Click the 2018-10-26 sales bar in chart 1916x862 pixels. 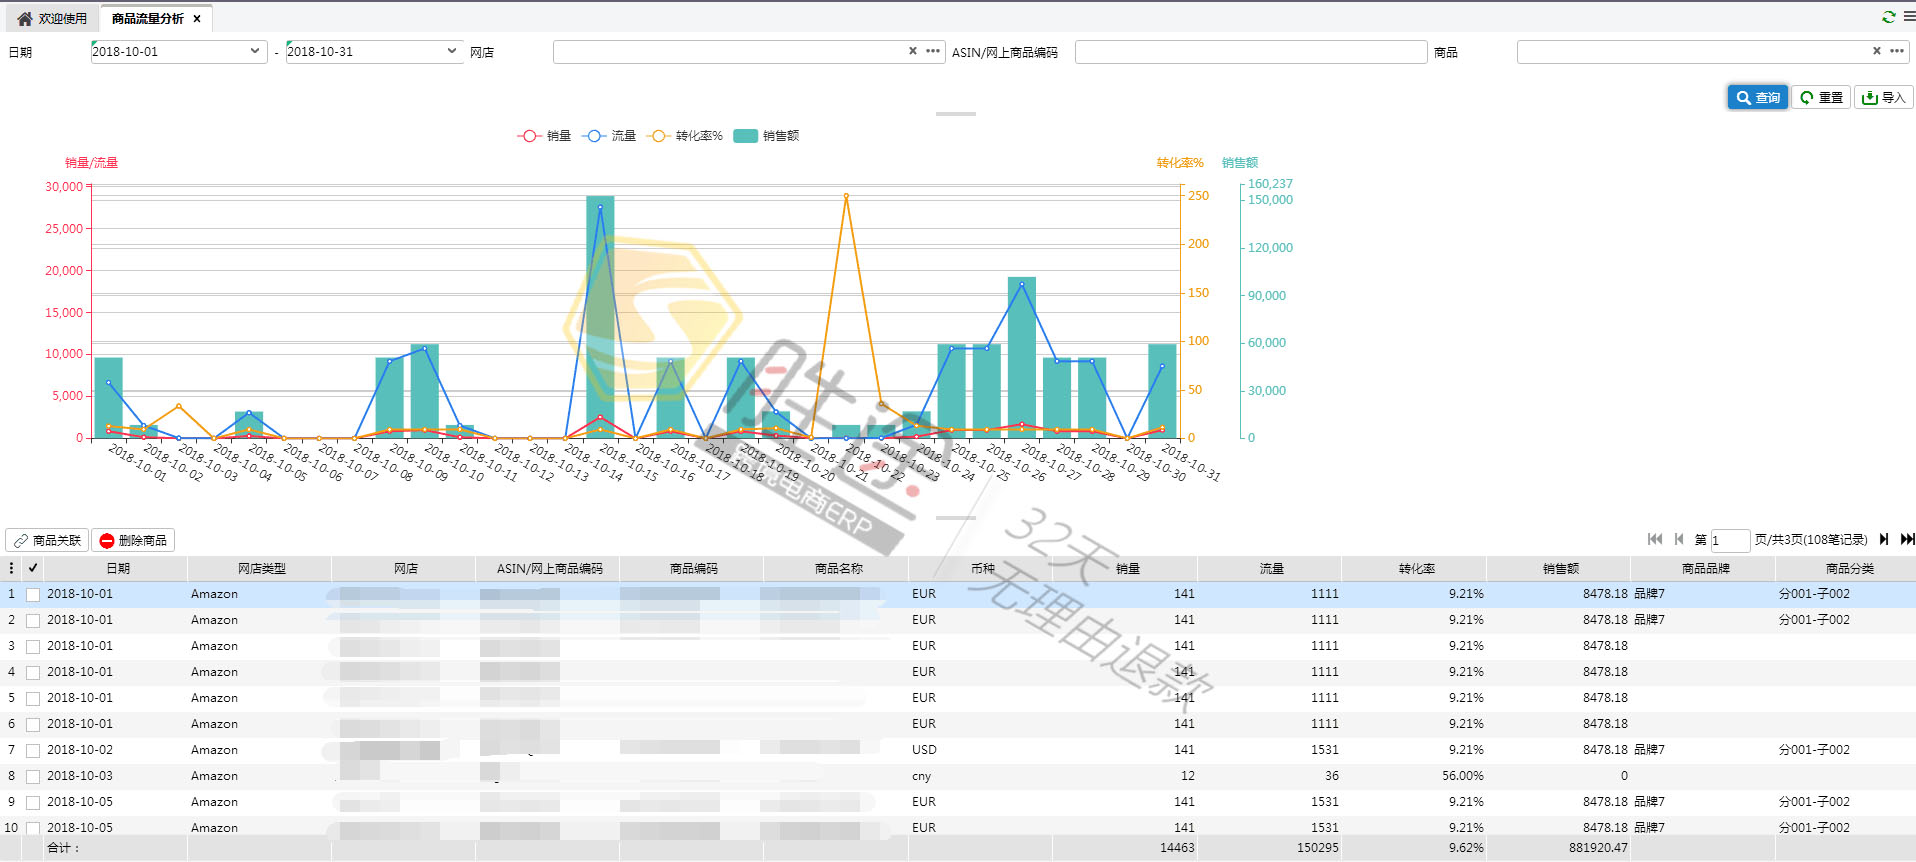(x=1022, y=357)
